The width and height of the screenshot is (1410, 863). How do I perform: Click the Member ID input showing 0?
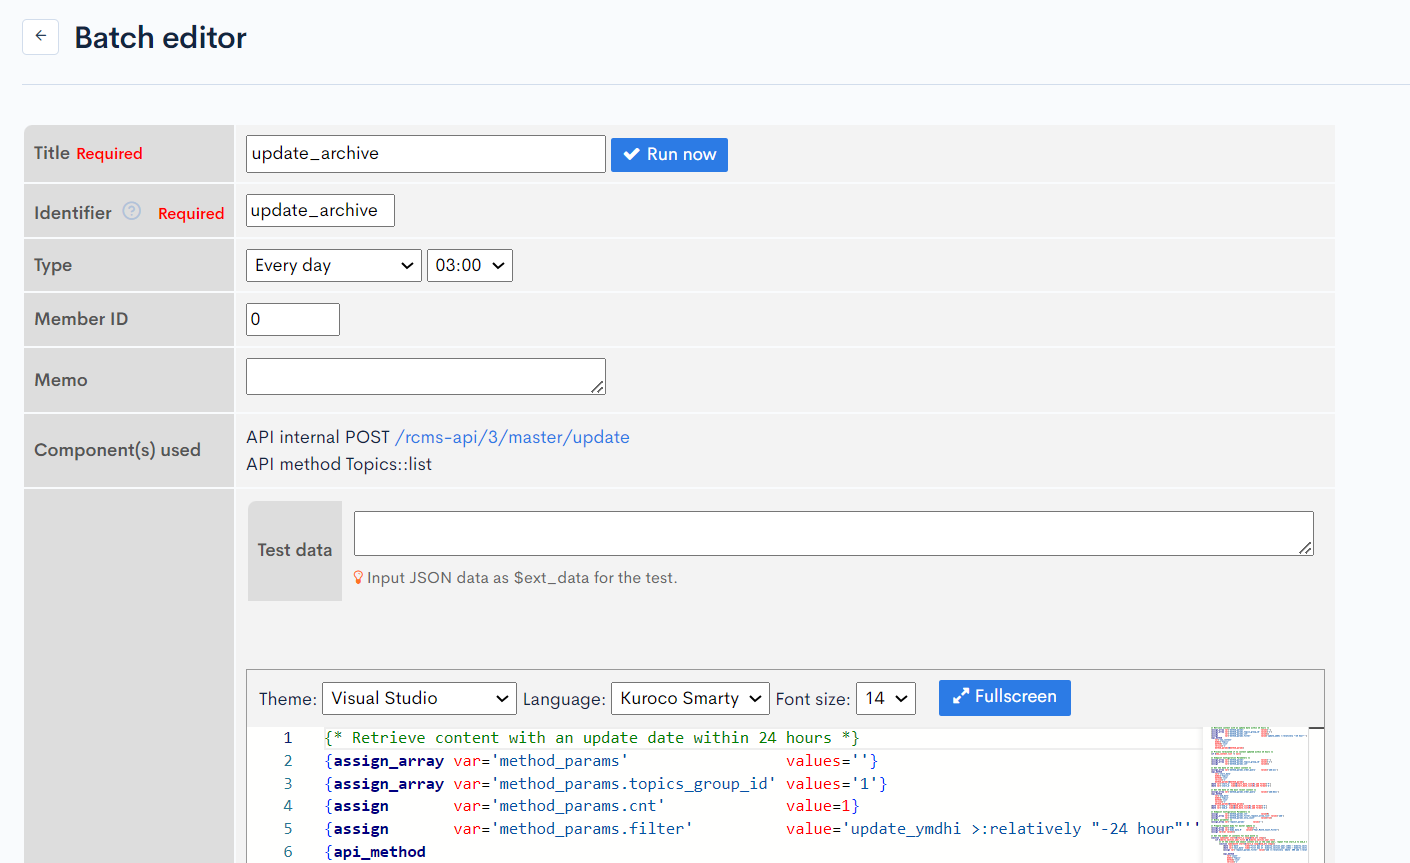[292, 318]
